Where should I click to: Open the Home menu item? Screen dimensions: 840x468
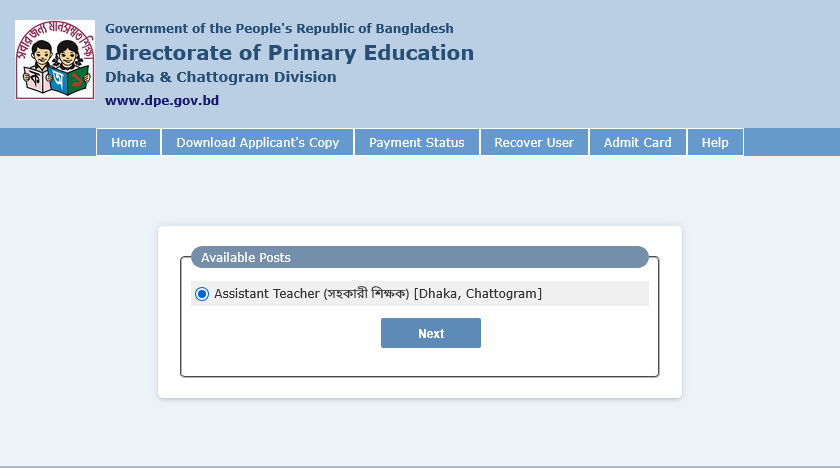click(129, 142)
